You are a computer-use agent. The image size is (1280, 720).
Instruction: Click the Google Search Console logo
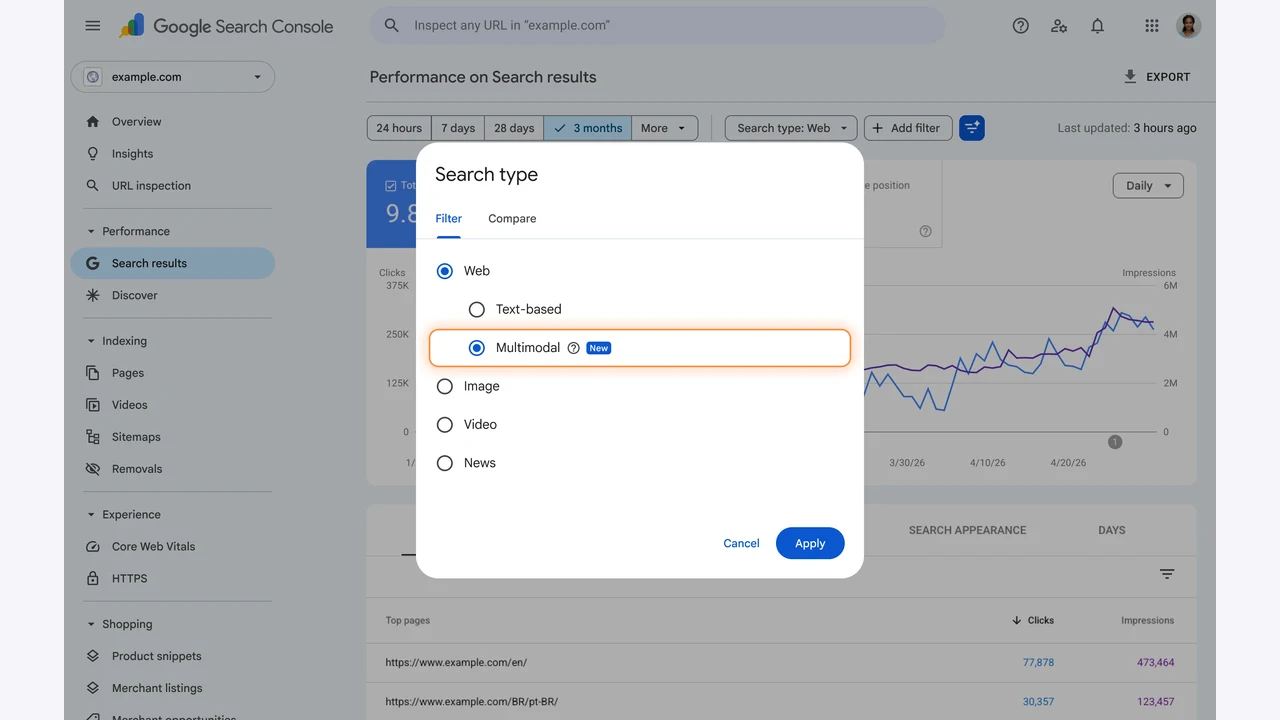point(226,26)
